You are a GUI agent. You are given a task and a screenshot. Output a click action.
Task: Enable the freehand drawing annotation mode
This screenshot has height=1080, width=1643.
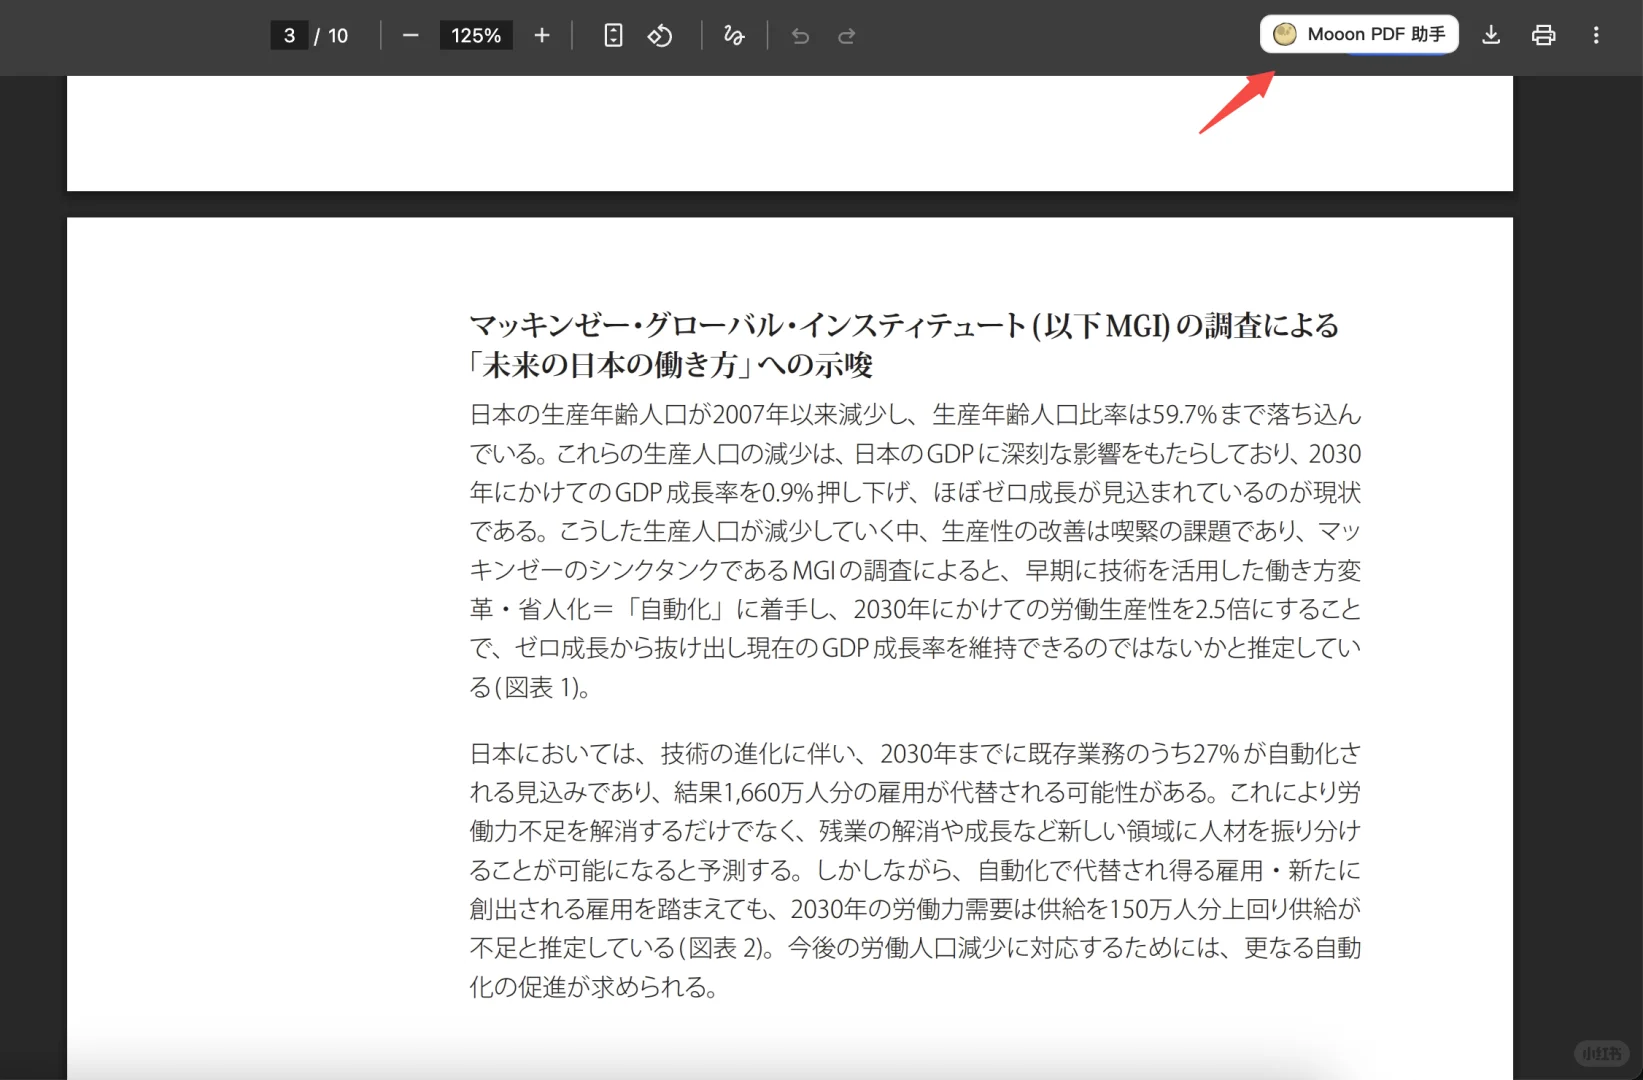click(734, 35)
